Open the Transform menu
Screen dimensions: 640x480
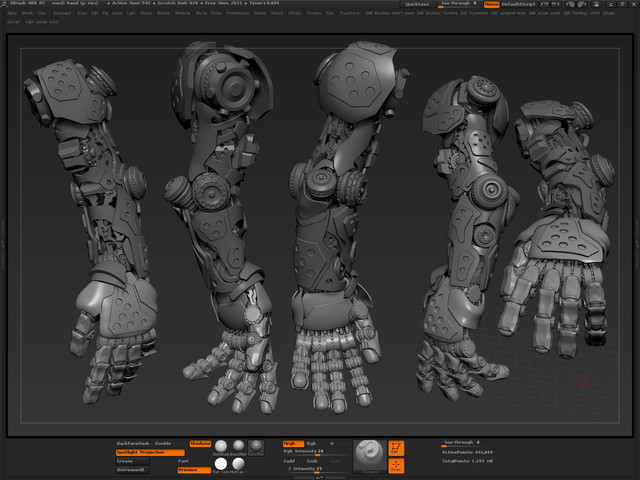click(x=350, y=13)
